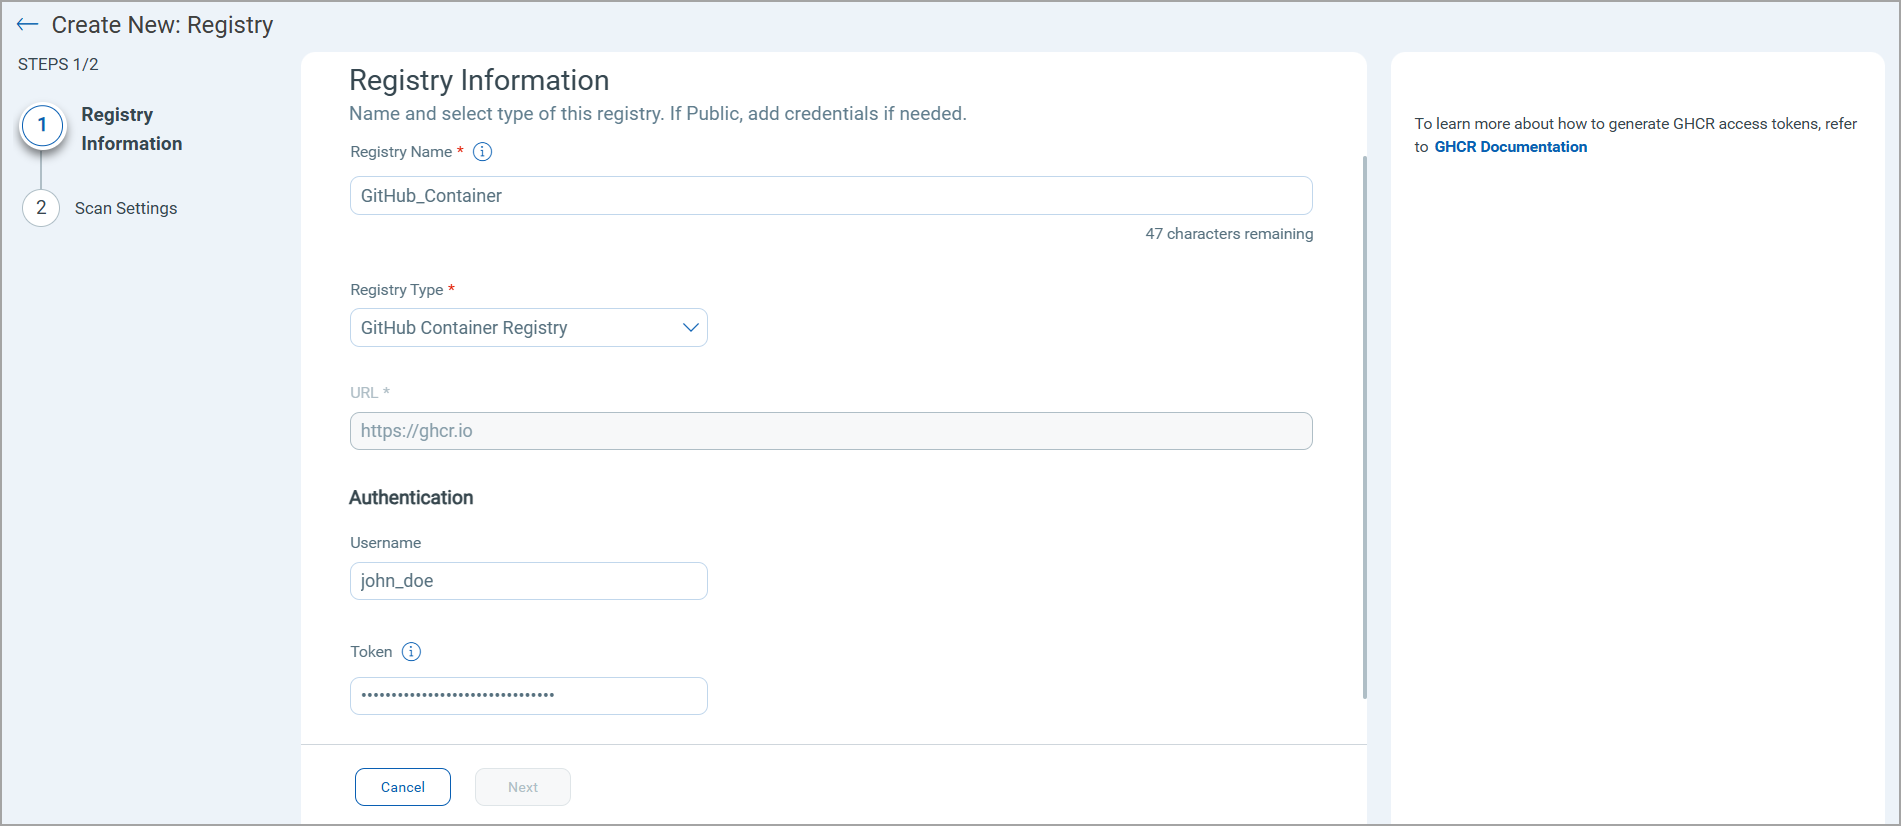Viewport: 1901px width, 826px height.
Task: Click the Next button
Action: [x=522, y=787]
